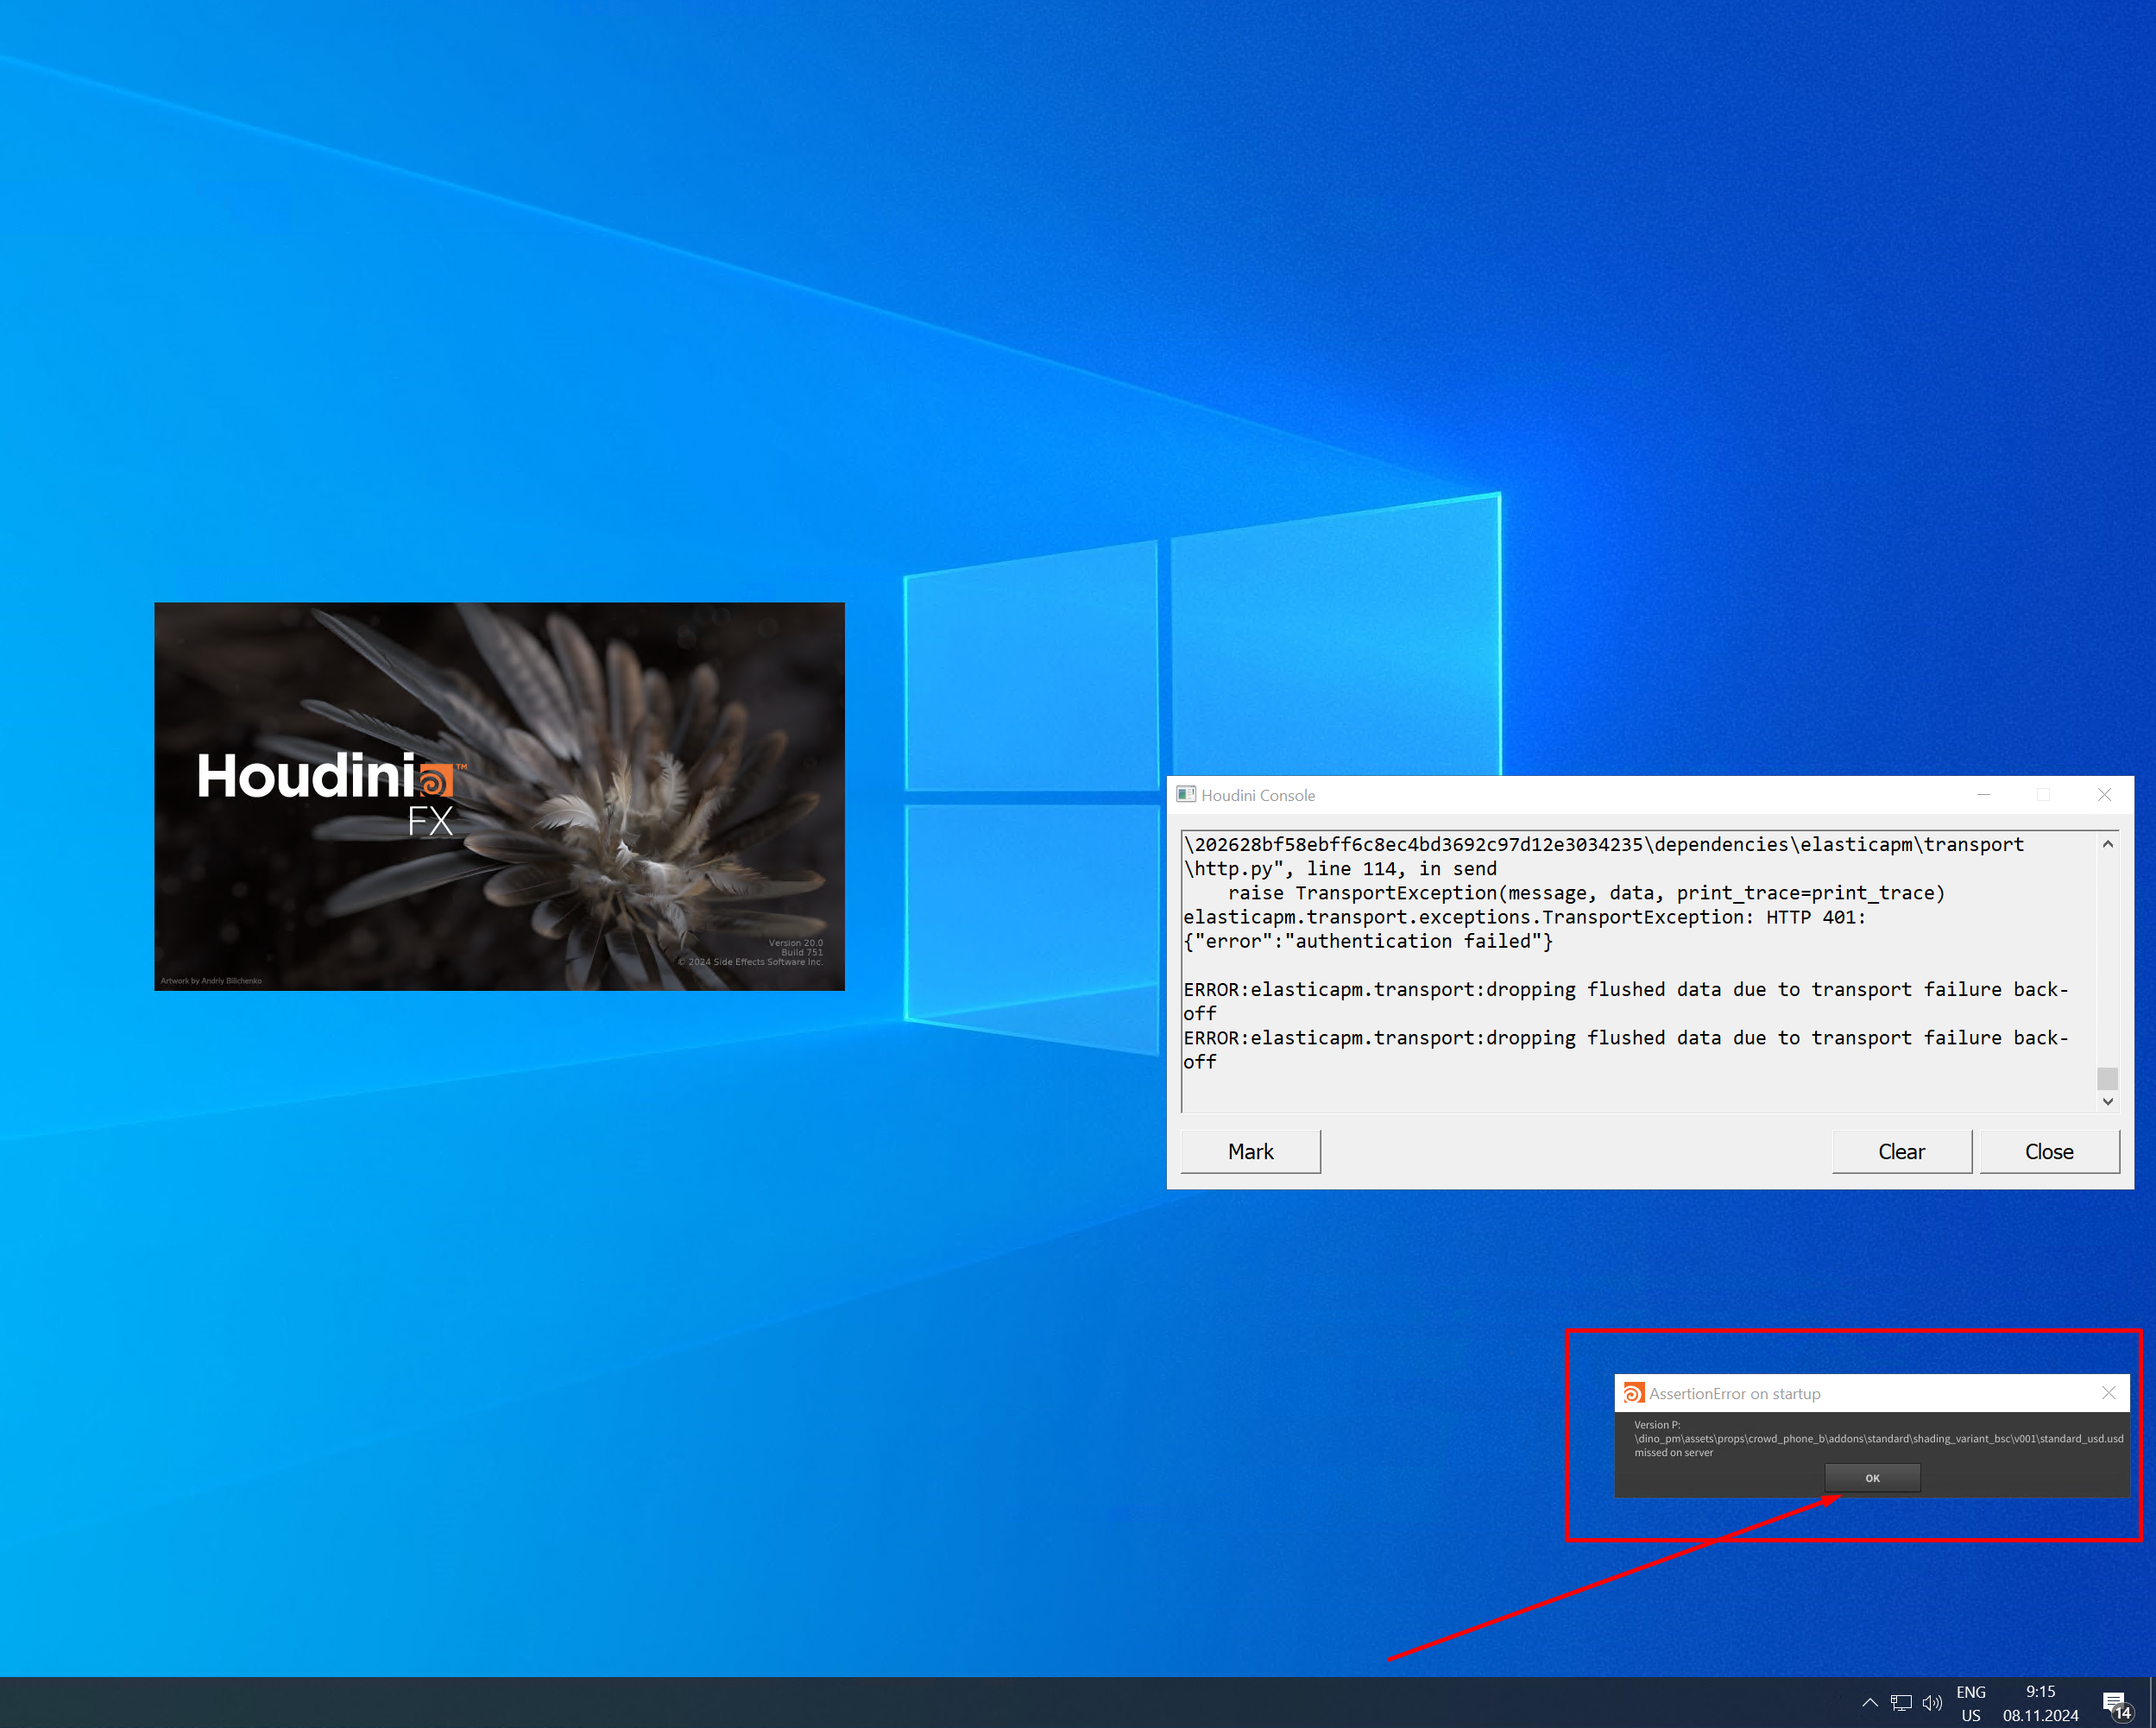Screen dimensions: 2156x1728
Task: Close the AssertionError on startup dialog
Action: [x=2108, y=1393]
